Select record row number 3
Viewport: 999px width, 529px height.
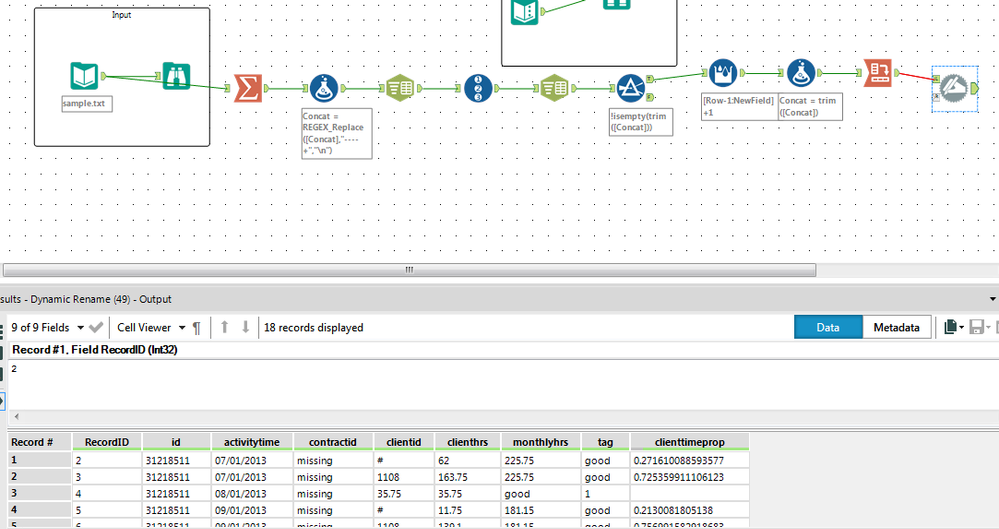click(40, 493)
